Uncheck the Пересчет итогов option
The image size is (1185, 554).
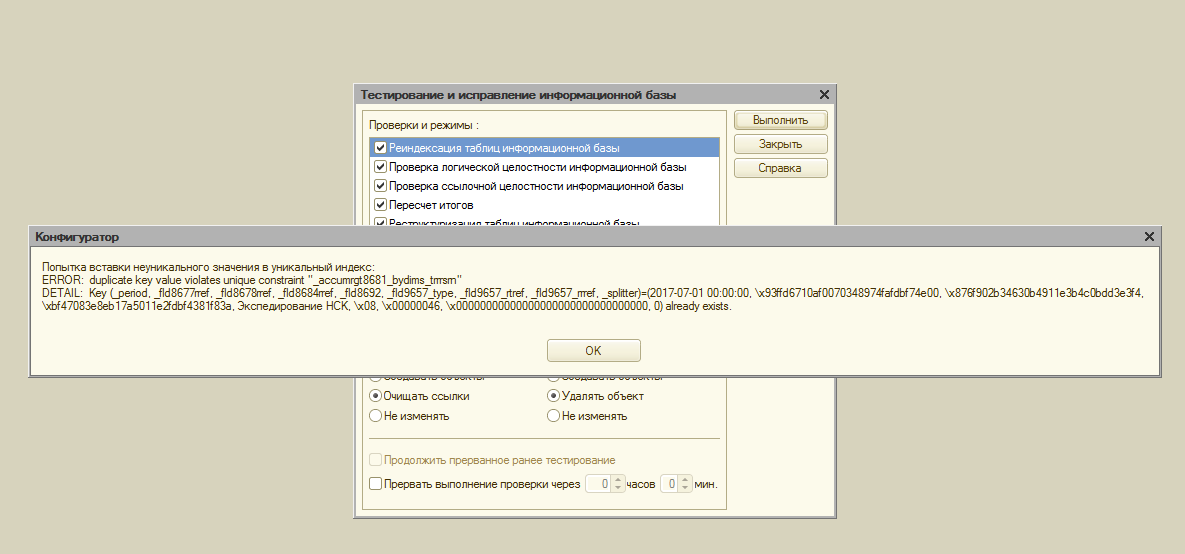coord(380,205)
